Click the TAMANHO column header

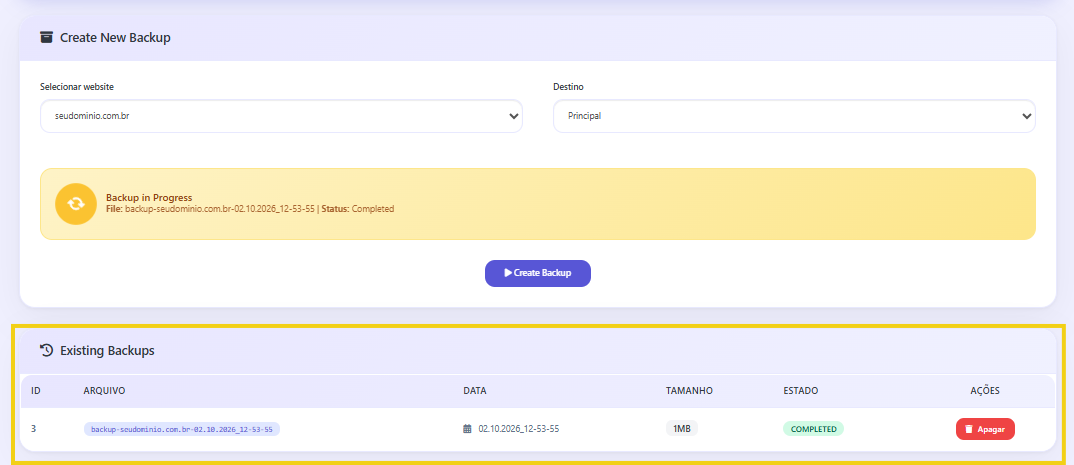pyautogui.click(x=689, y=391)
